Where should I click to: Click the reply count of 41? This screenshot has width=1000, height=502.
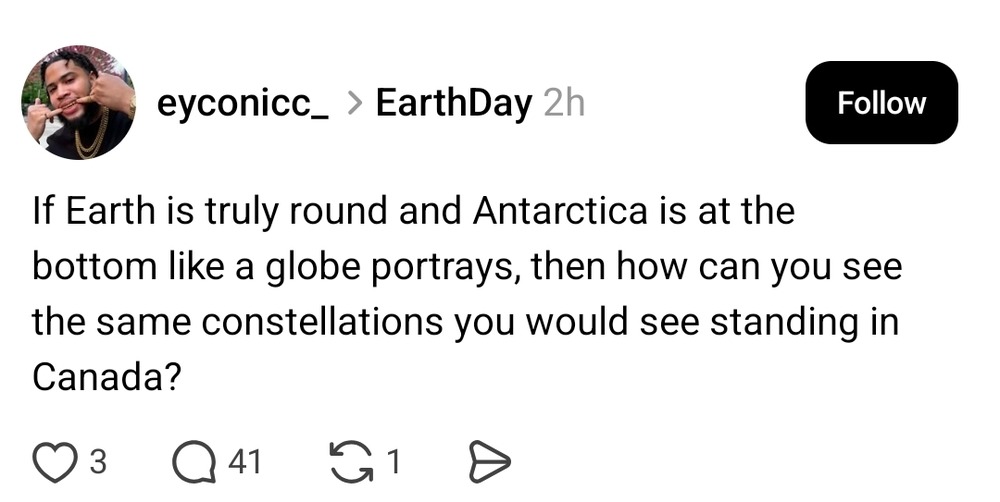point(245,462)
